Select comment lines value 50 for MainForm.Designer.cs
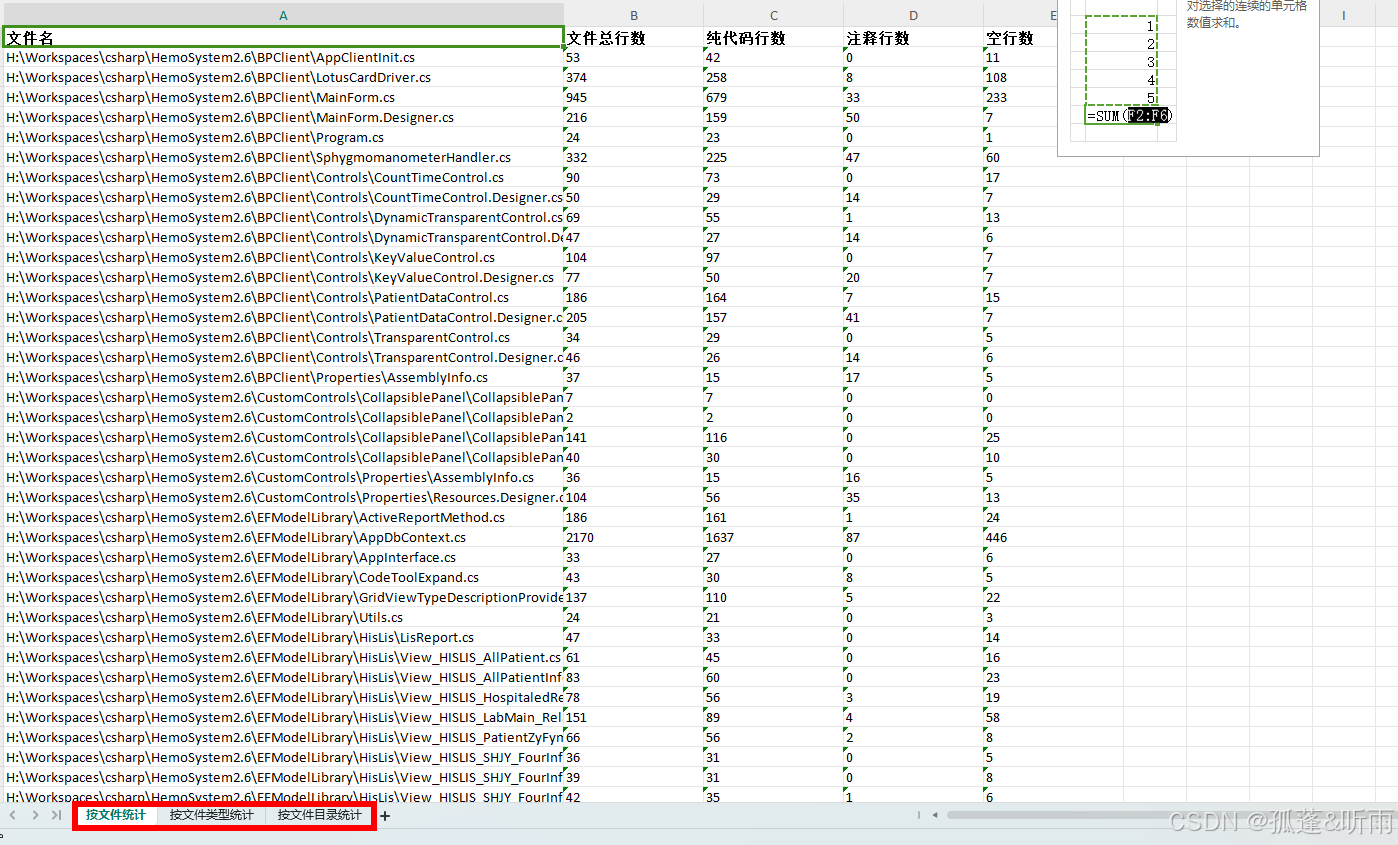This screenshot has width=1398, height=845. 913,118
